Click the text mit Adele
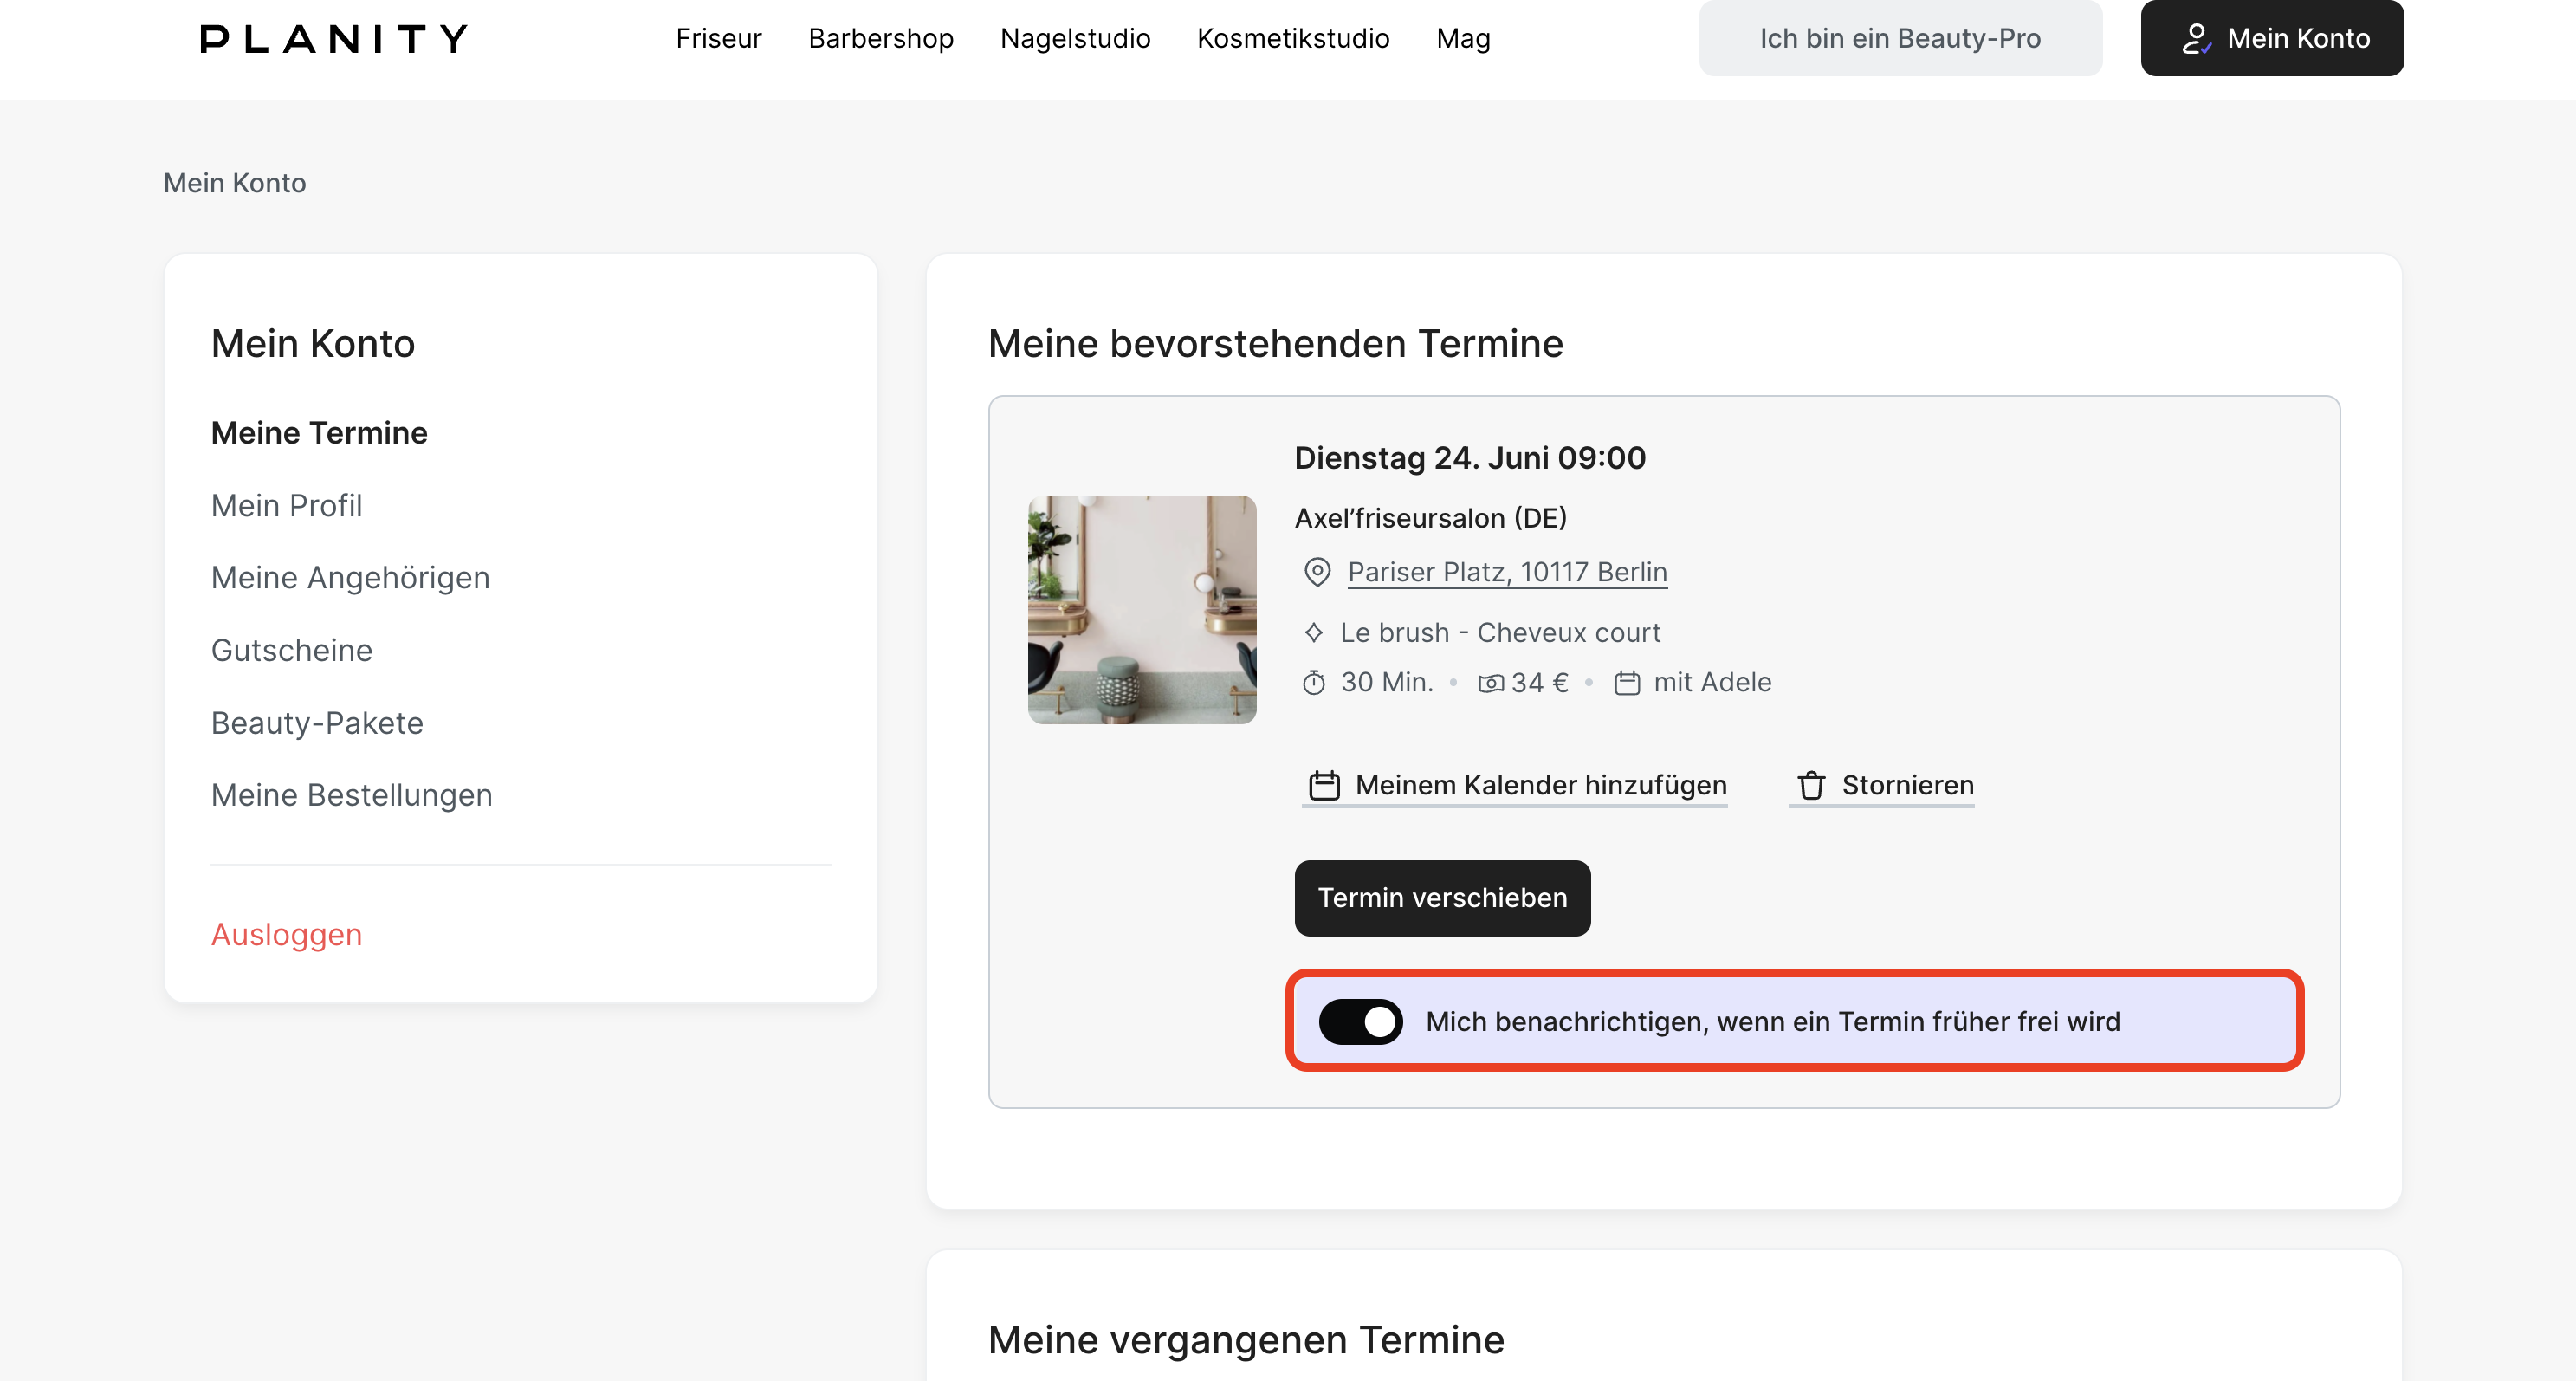Image resolution: width=2576 pixels, height=1381 pixels. [1712, 683]
